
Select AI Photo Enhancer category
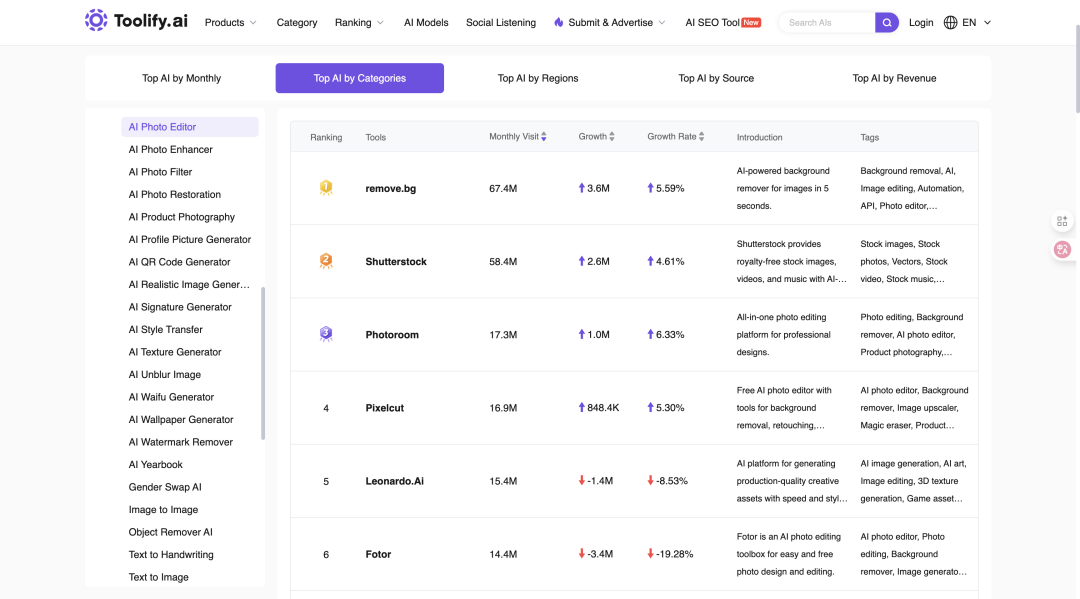(170, 149)
